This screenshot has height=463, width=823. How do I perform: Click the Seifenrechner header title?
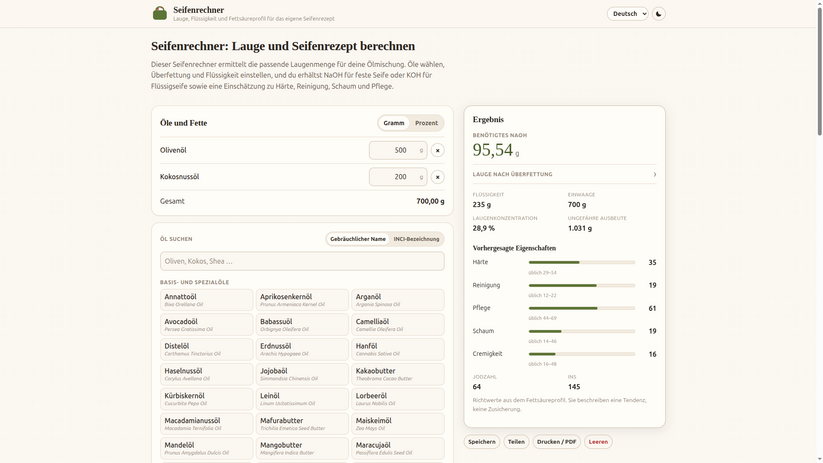point(198,10)
